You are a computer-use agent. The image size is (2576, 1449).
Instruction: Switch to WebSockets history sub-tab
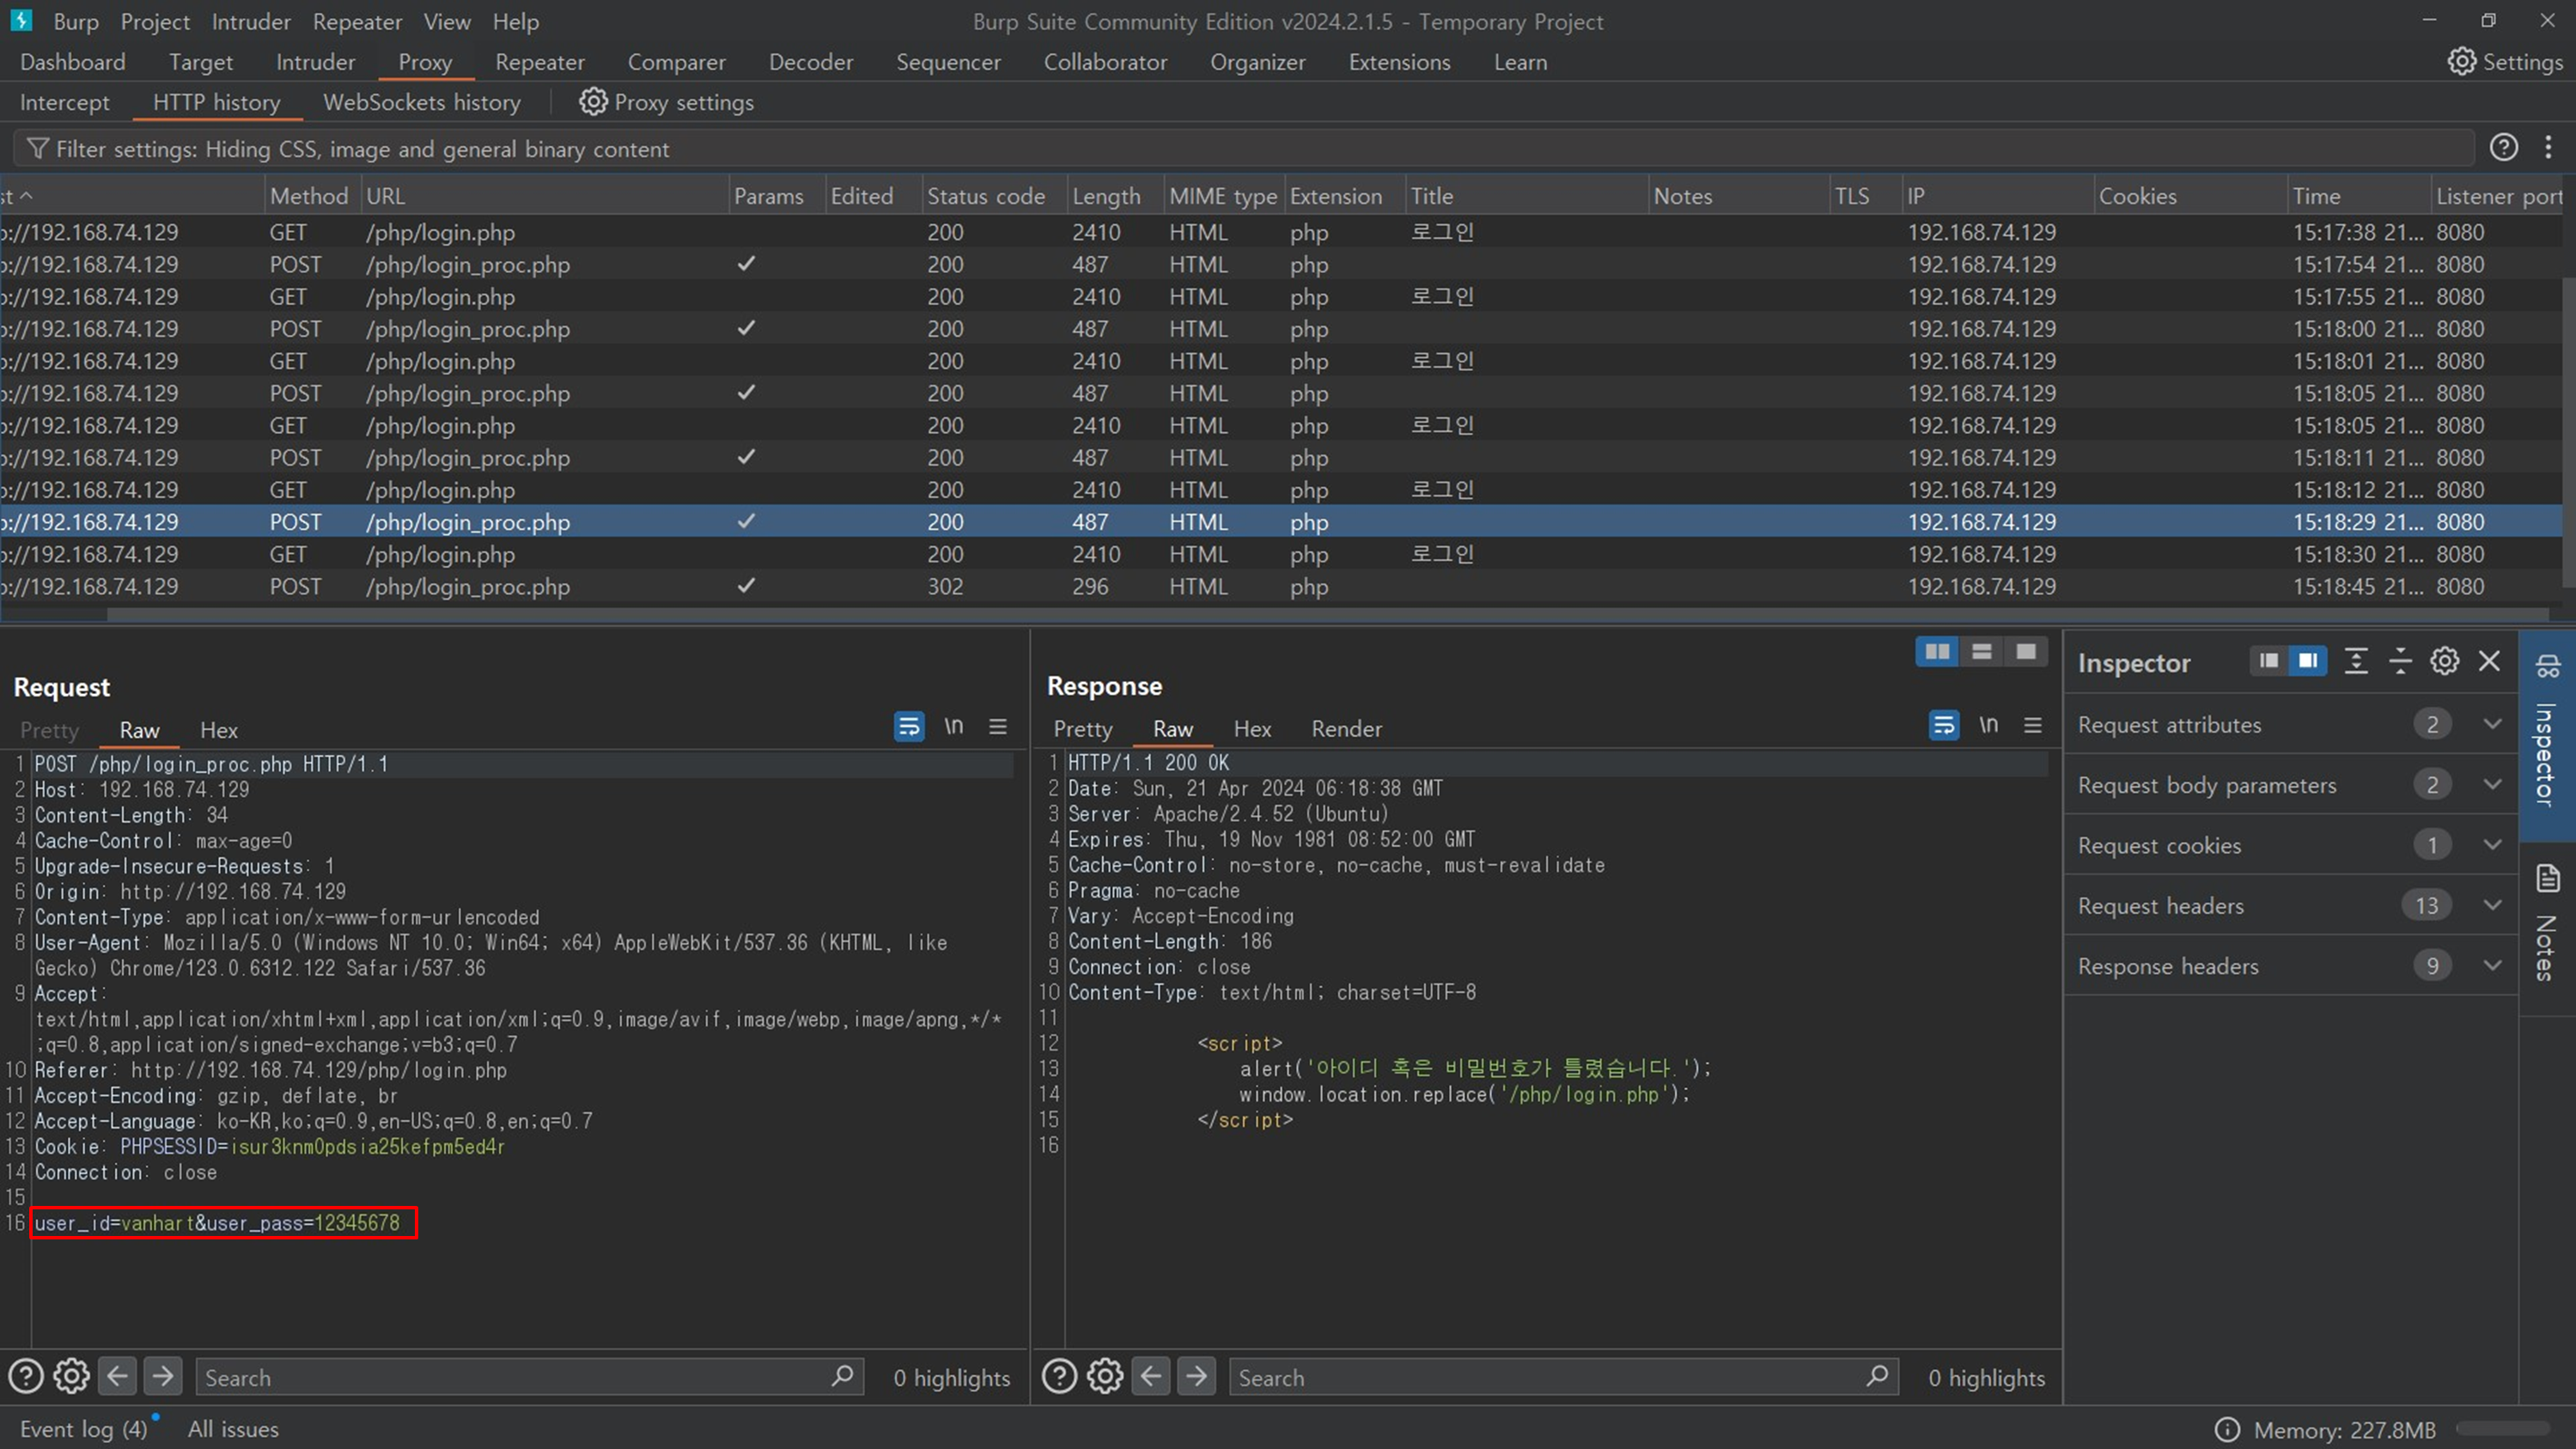tap(422, 102)
